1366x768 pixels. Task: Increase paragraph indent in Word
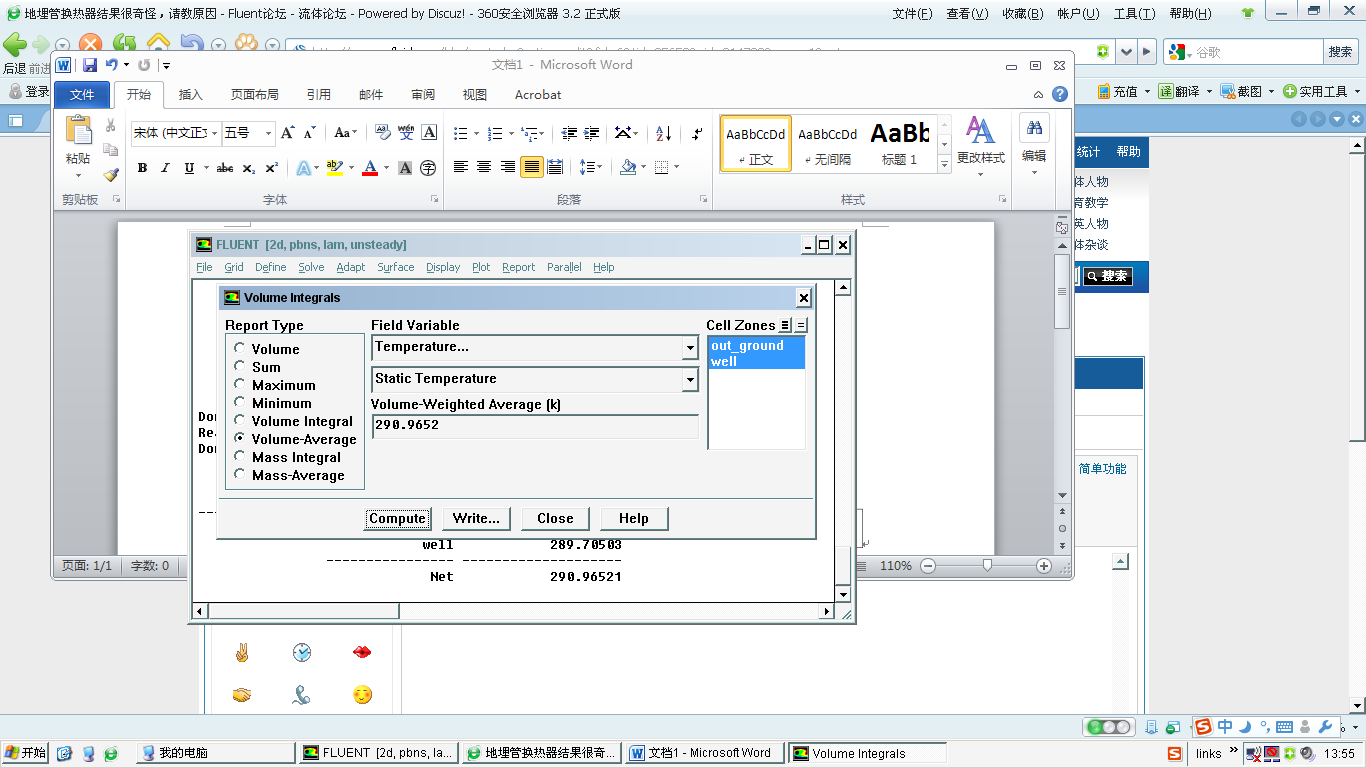click(593, 133)
